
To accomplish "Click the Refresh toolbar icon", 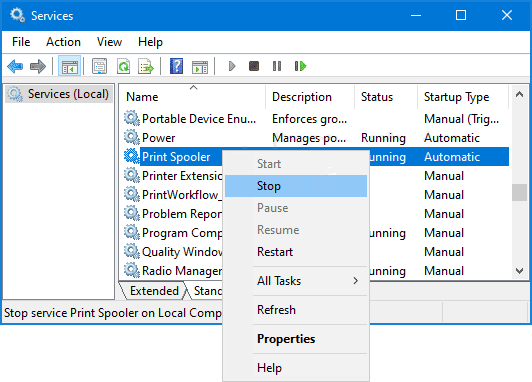I will [x=123, y=66].
